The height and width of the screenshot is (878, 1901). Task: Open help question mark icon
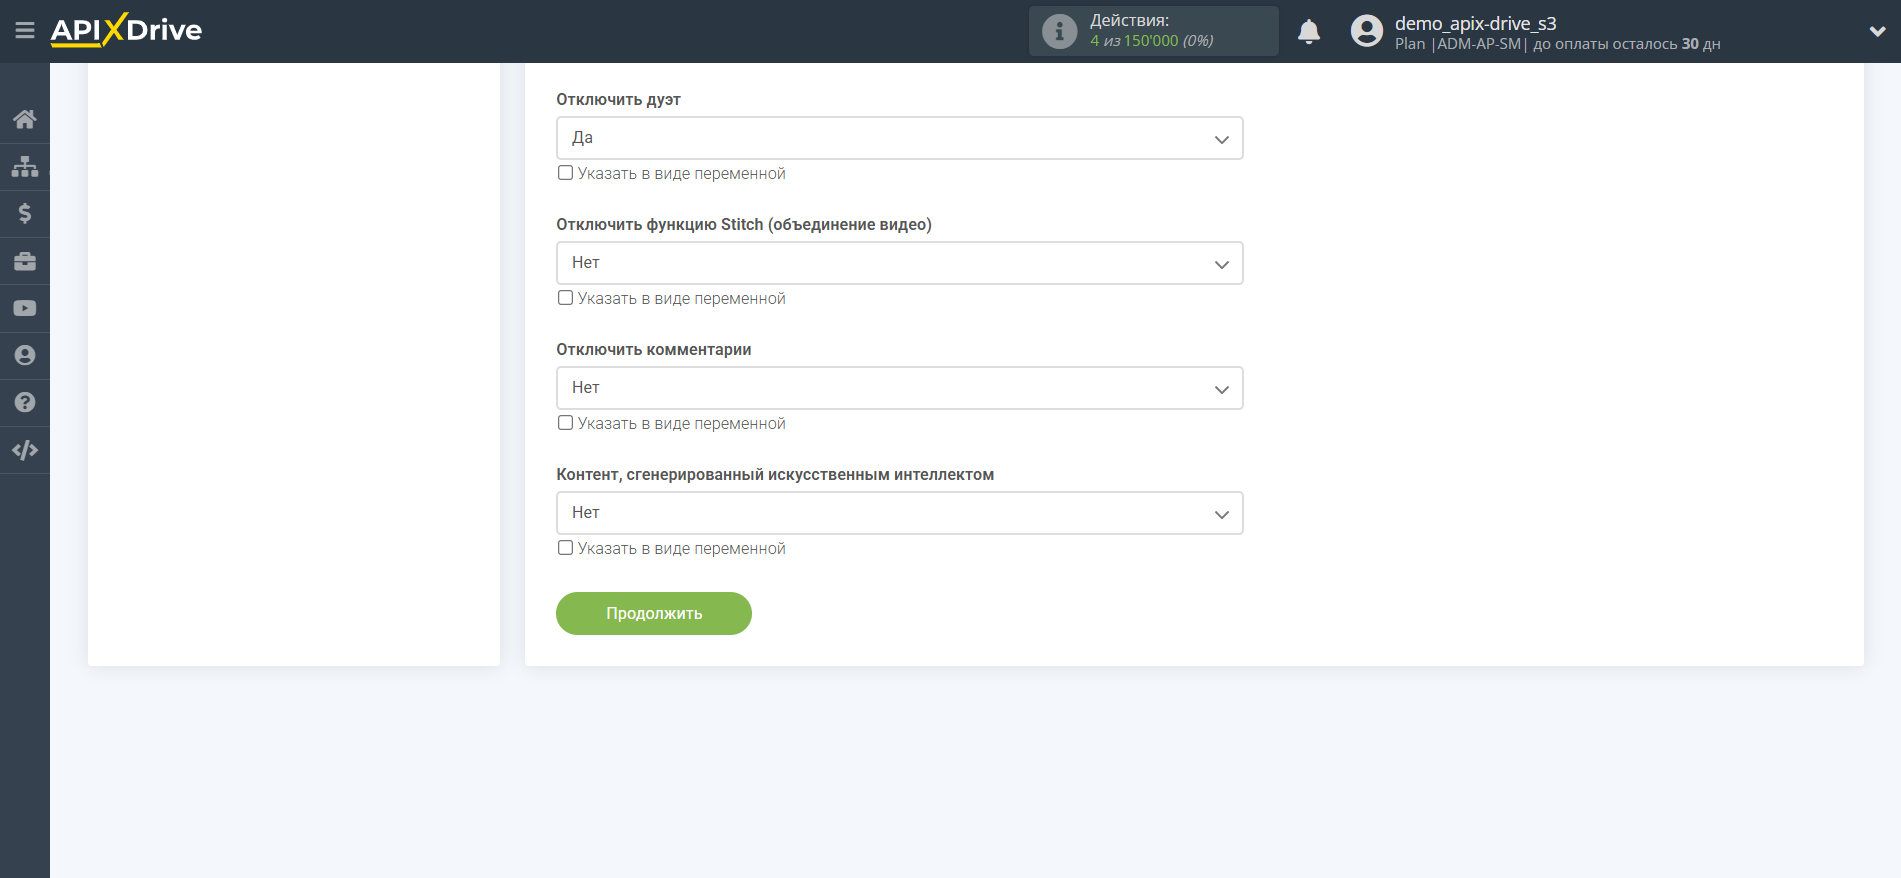click(x=25, y=402)
